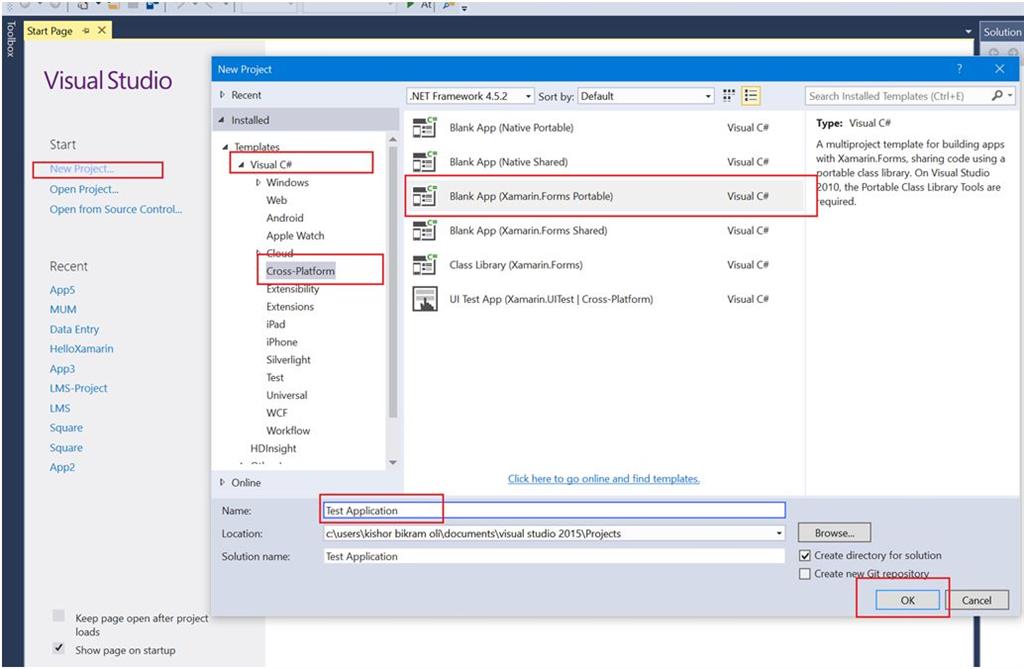Image resolution: width=1024 pixels, height=669 pixels.
Task: Open document tabs overflow dropdown
Action: [968, 31]
